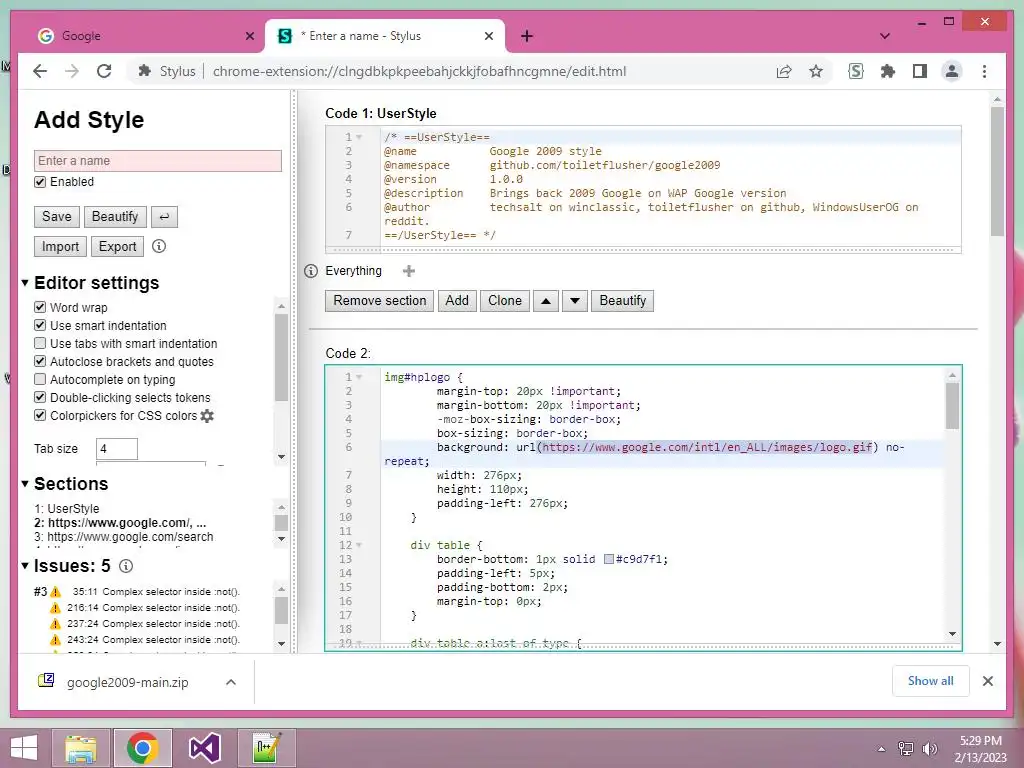Click the Export button

(118, 247)
